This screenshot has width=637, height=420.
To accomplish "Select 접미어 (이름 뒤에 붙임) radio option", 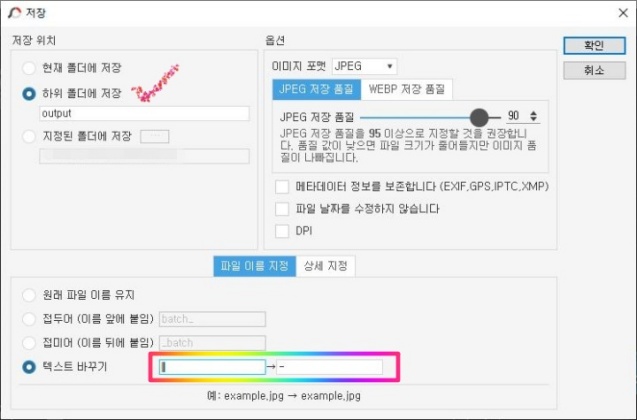I will coord(29,343).
